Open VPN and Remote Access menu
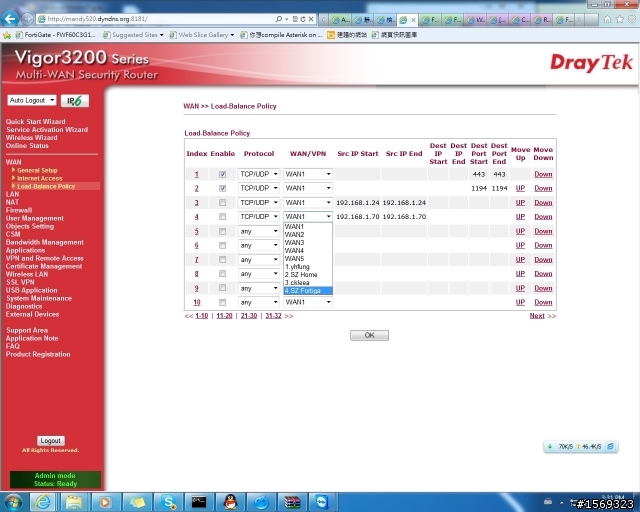The height and width of the screenshot is (512, 640). click(x=44, y=258)
